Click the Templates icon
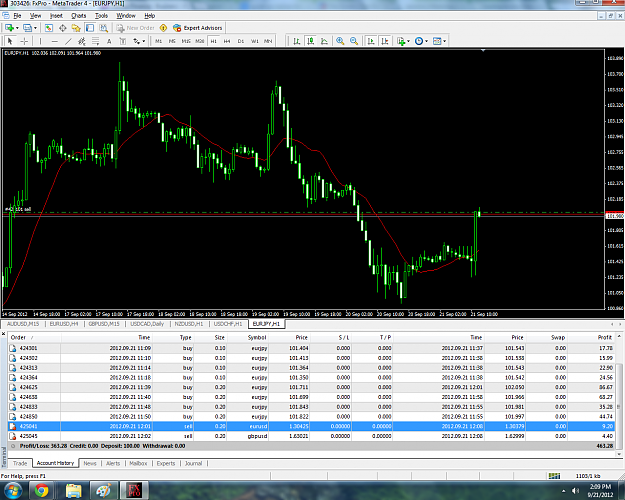Viewport: 625px width, 500px height. pos(437,41)
